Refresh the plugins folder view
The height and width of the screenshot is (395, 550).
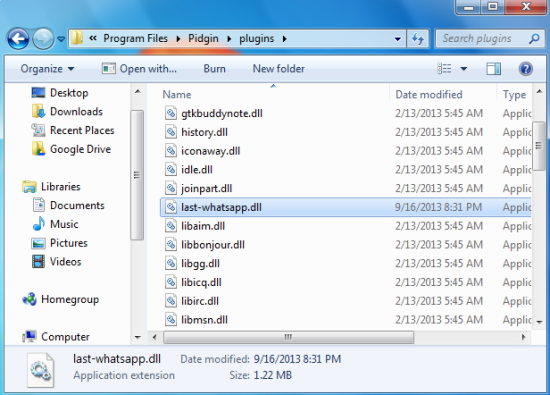tap(418, 39)
